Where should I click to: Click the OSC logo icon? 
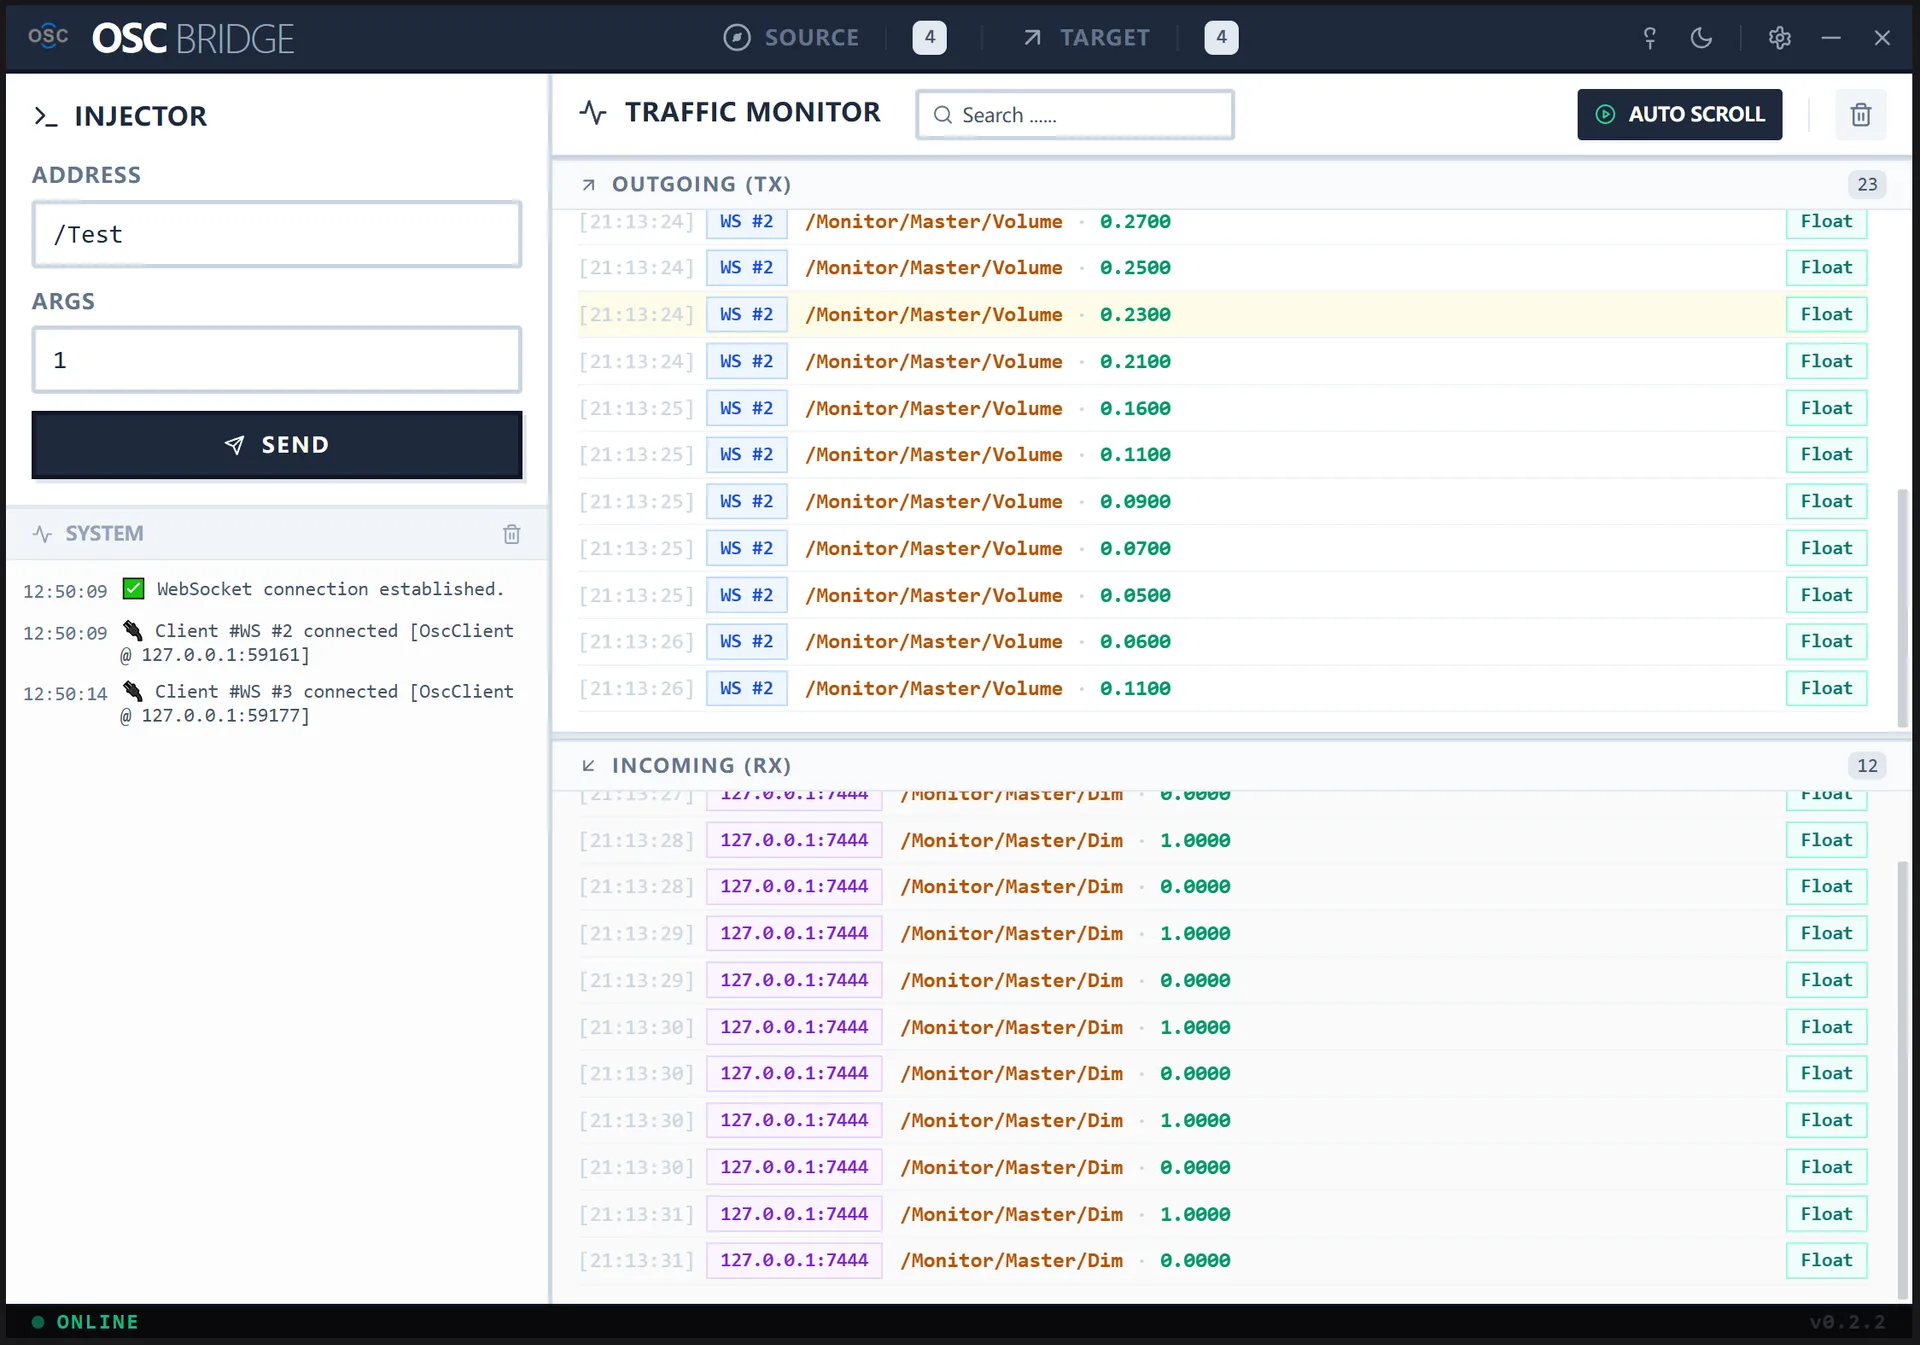48,37
